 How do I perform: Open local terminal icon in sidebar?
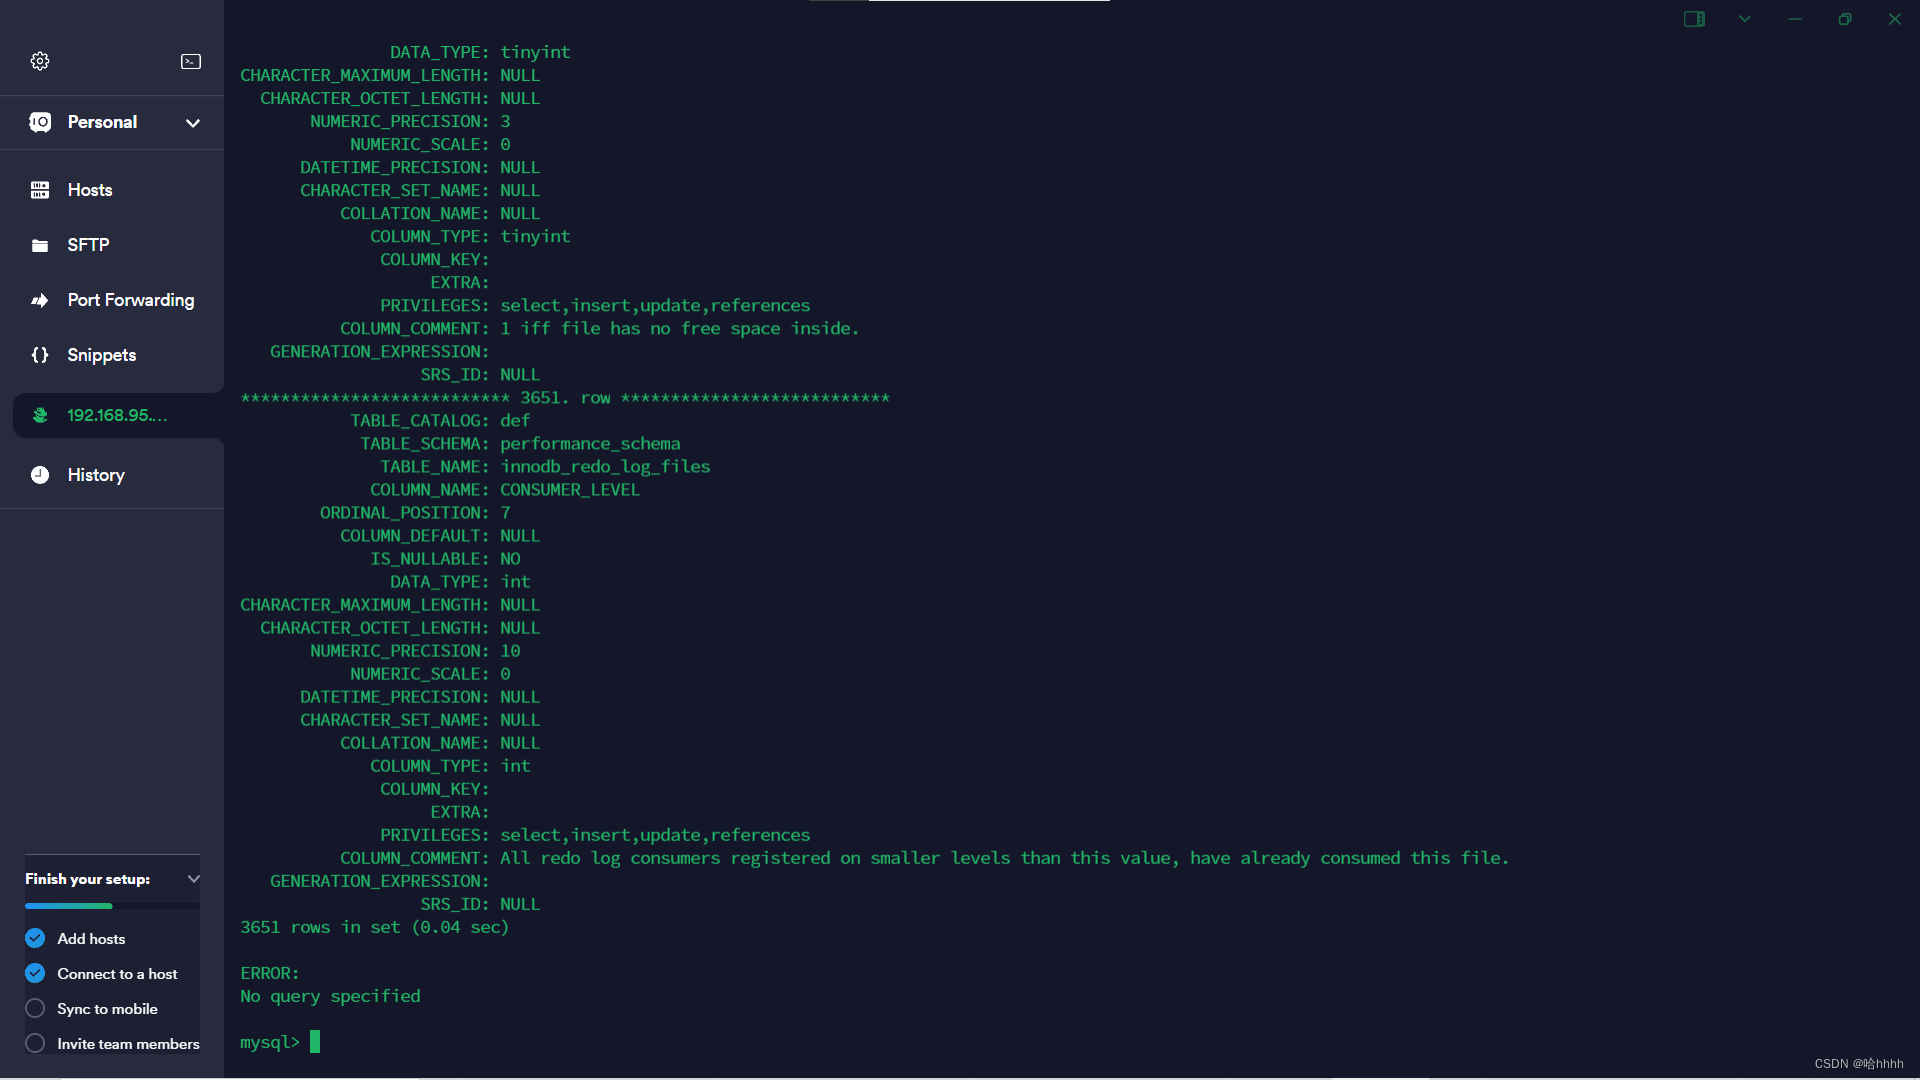(x=191, y=61)
